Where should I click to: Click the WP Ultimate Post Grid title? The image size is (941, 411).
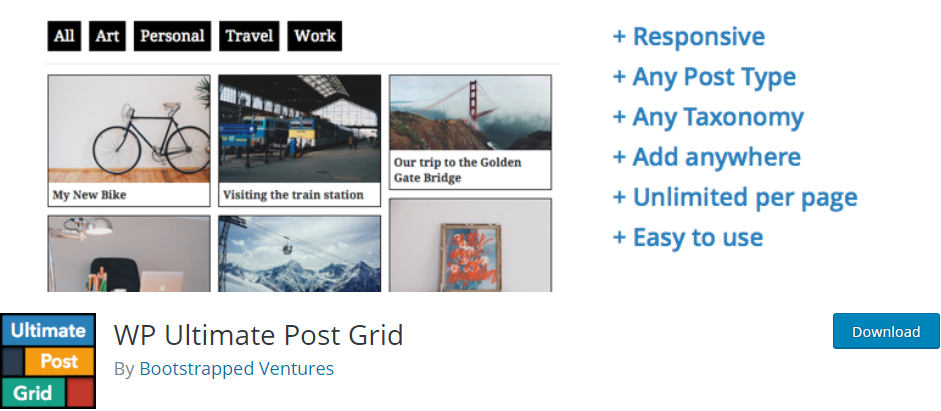coord(259,335)
